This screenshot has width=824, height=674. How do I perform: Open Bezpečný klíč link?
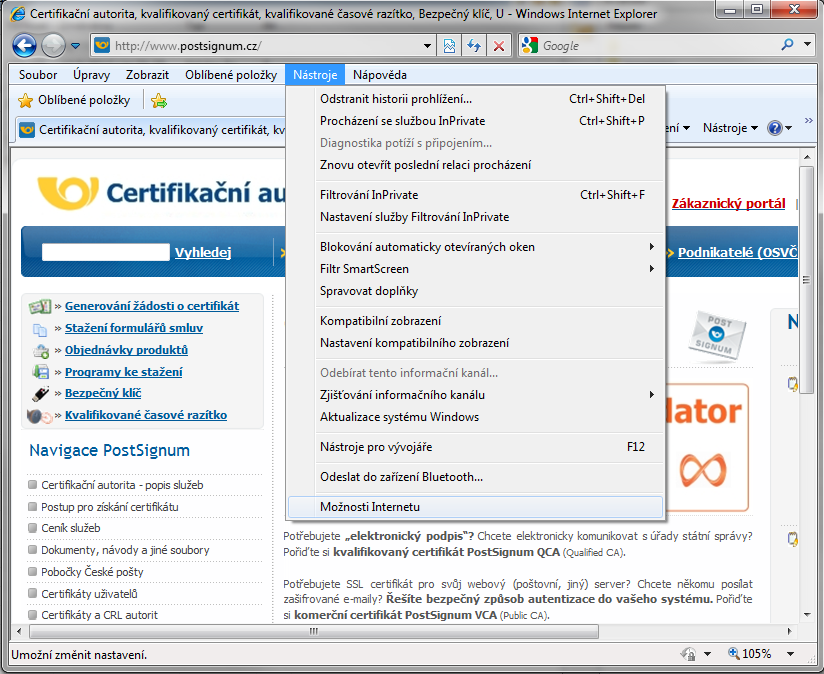point(103,393)
